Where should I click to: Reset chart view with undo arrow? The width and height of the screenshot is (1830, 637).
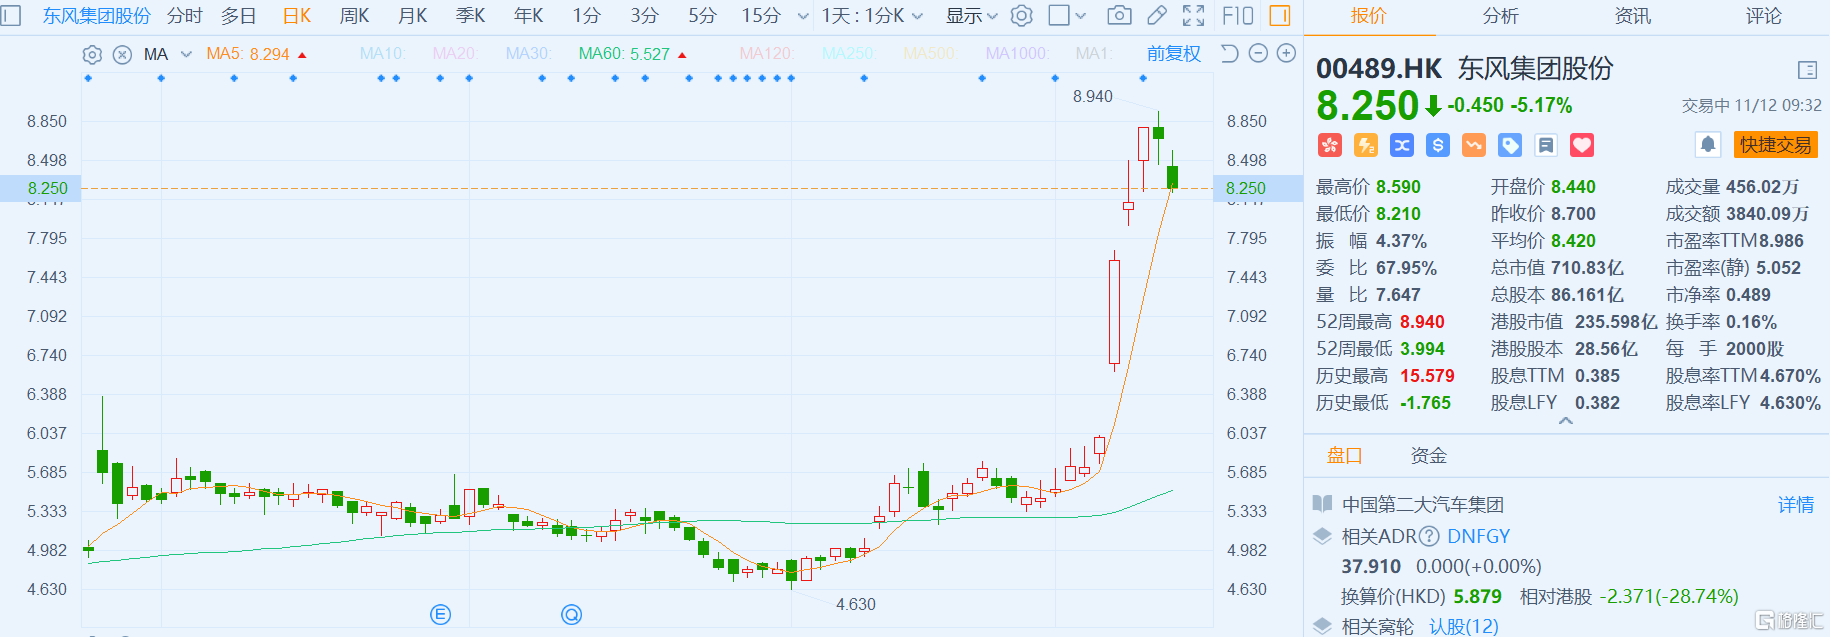(x=1230, y=54)
